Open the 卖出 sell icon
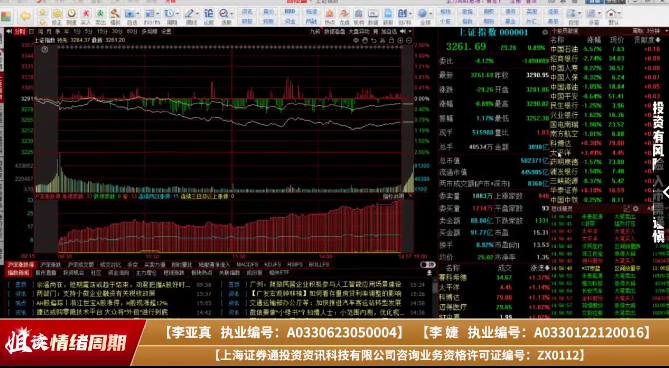Screen dimensions: 669x368 coord(100,16)
